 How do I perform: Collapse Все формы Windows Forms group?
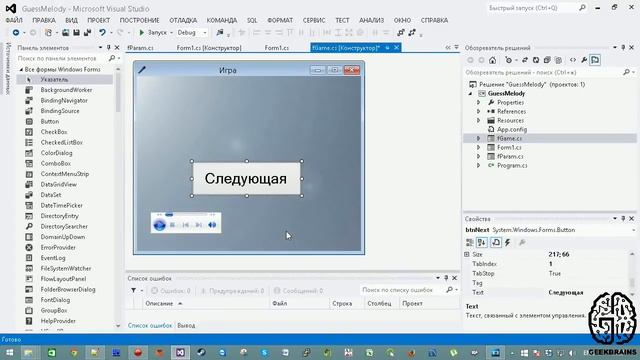pos(21,69)
